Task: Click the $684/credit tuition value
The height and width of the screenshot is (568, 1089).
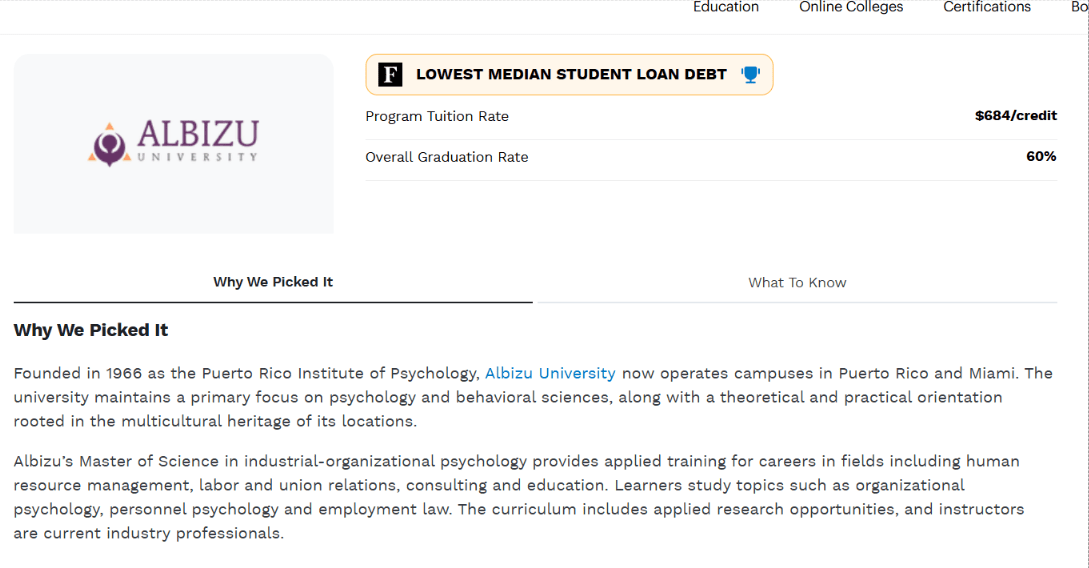Action: [x=1015, y=117]
